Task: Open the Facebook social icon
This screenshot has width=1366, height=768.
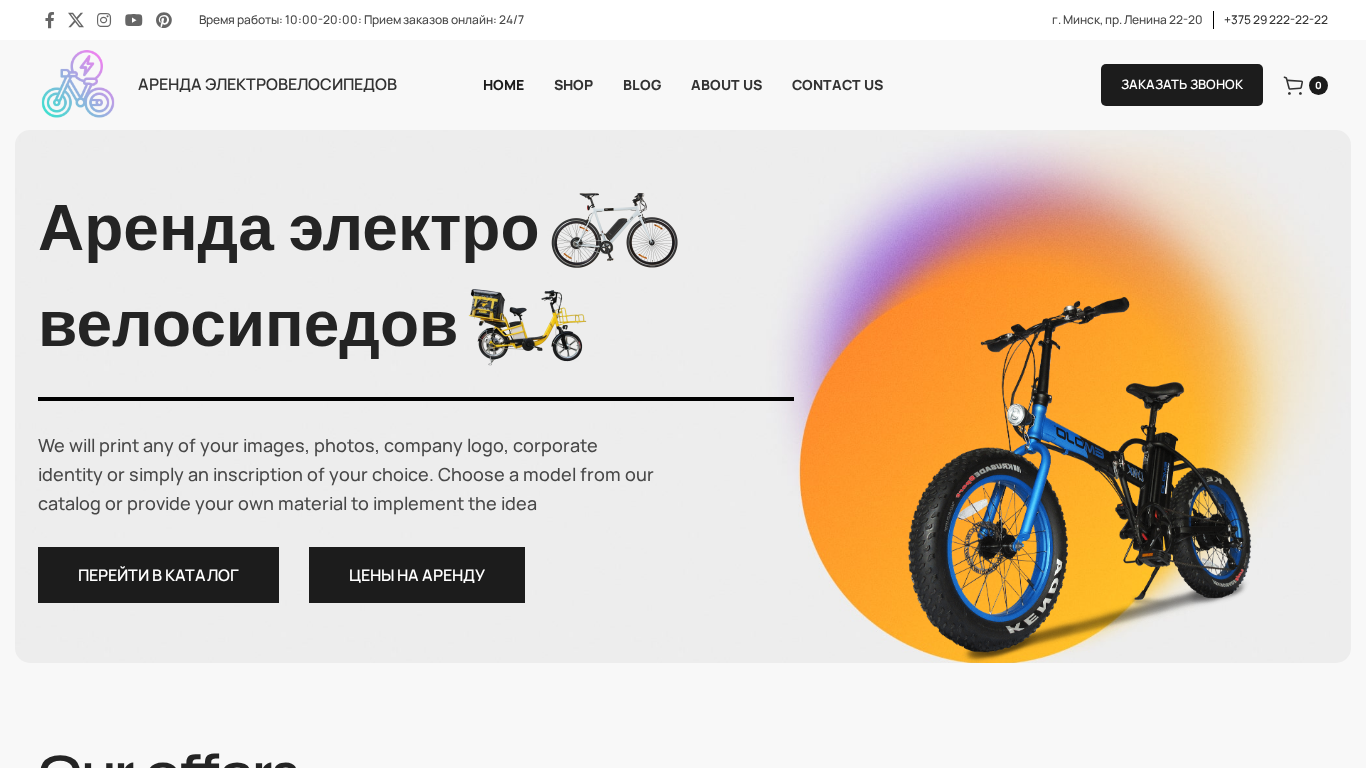Action: pos(49,20)
